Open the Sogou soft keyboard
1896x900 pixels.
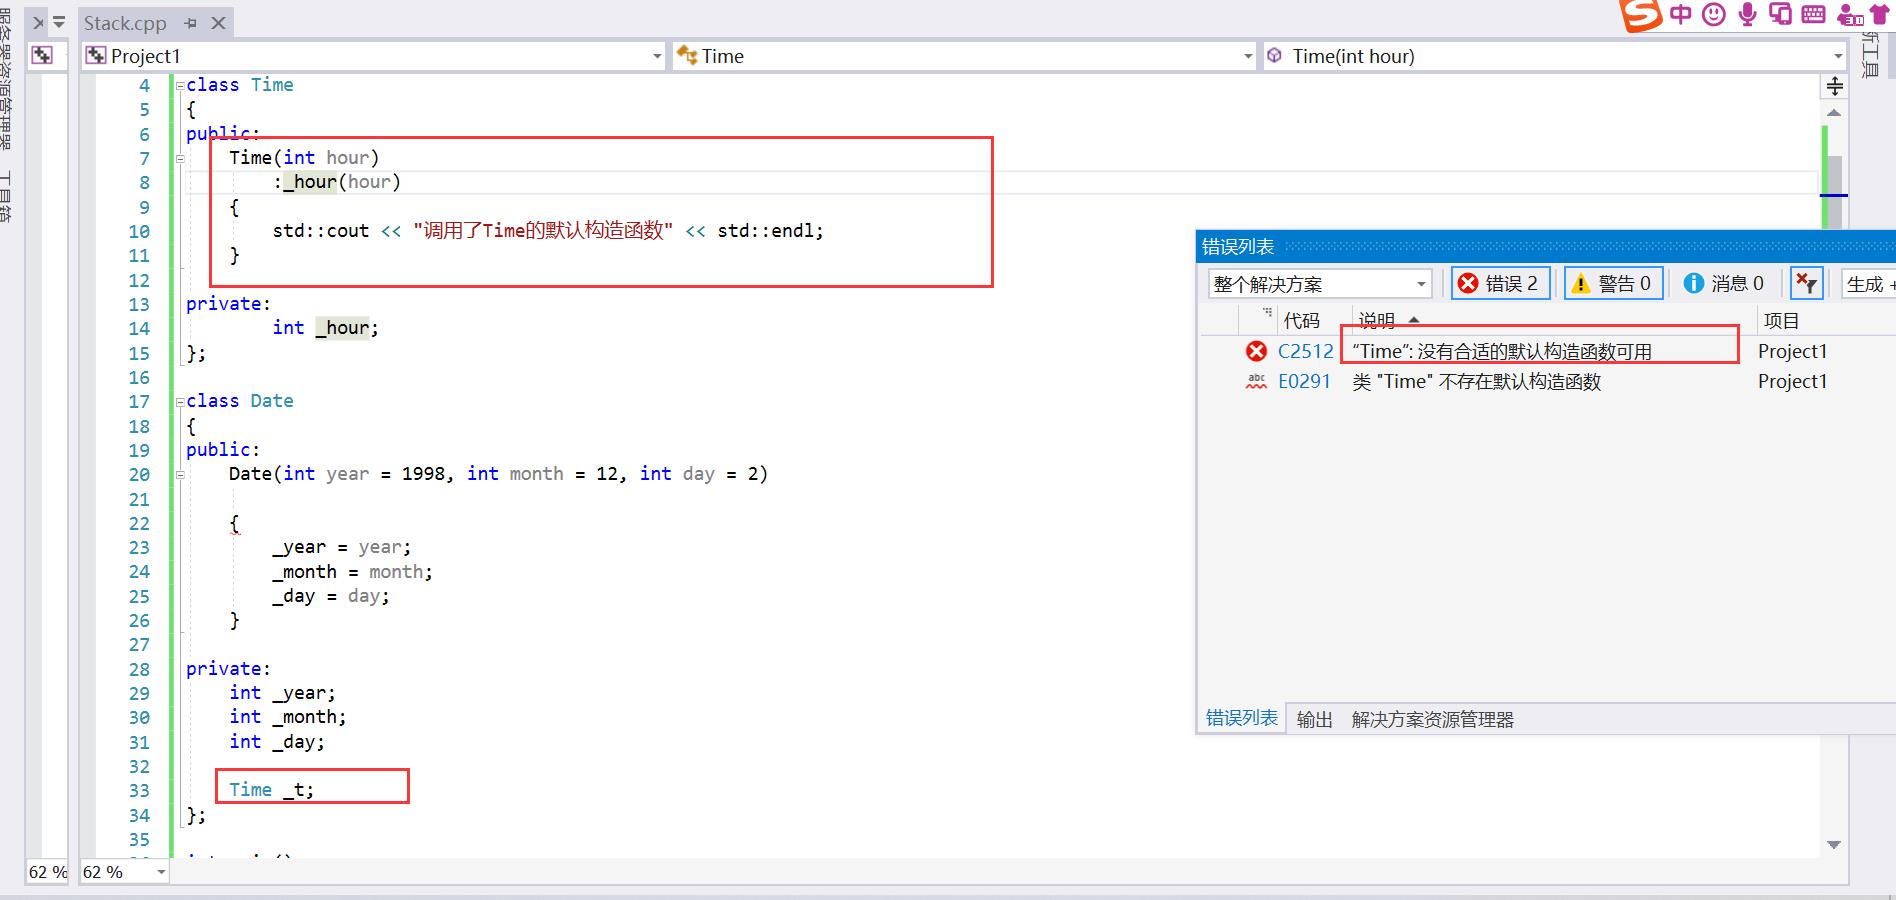coord(1813,14)
